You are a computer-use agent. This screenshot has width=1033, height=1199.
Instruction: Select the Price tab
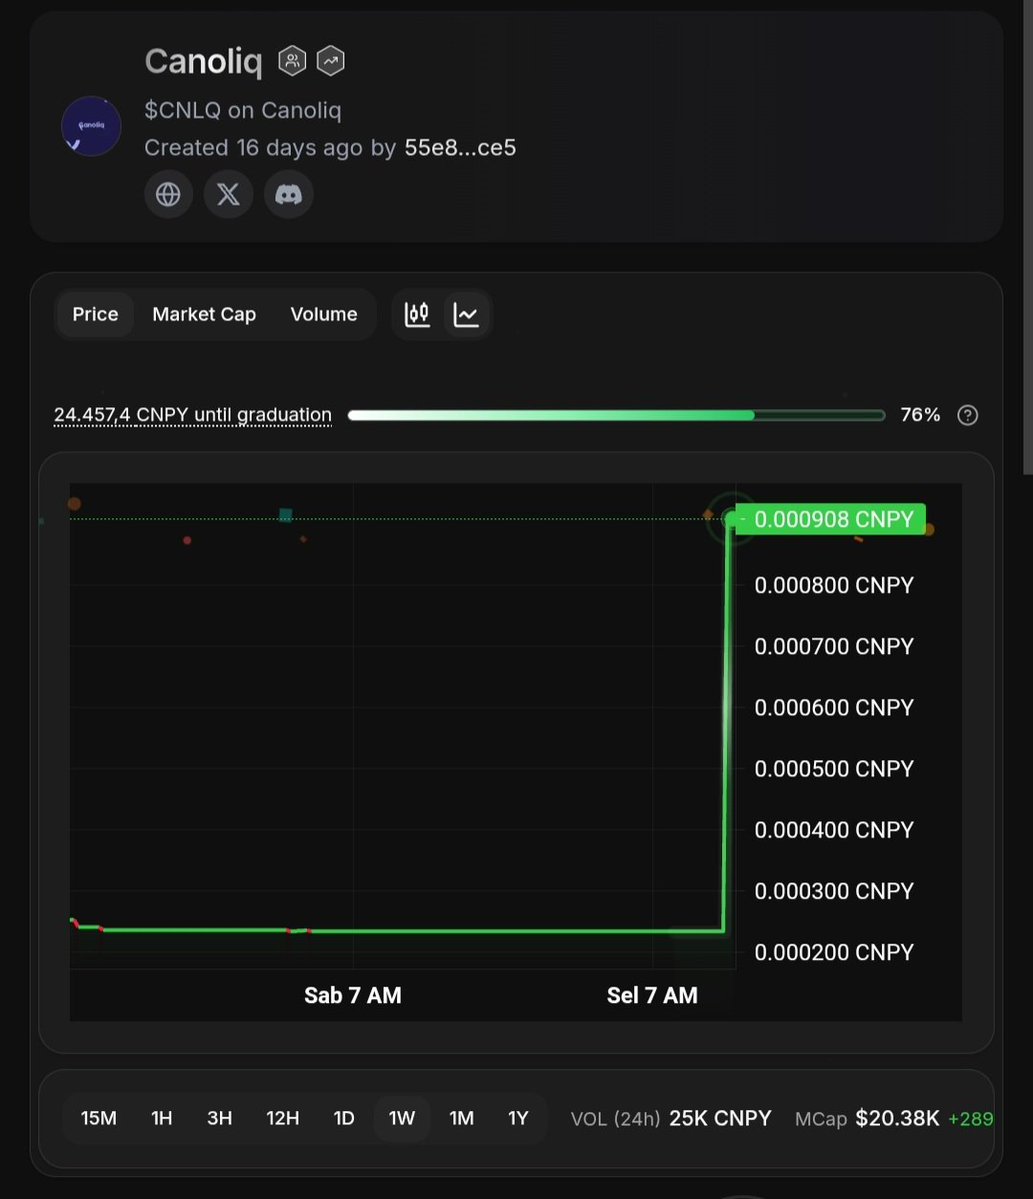[x=96, y=314]
